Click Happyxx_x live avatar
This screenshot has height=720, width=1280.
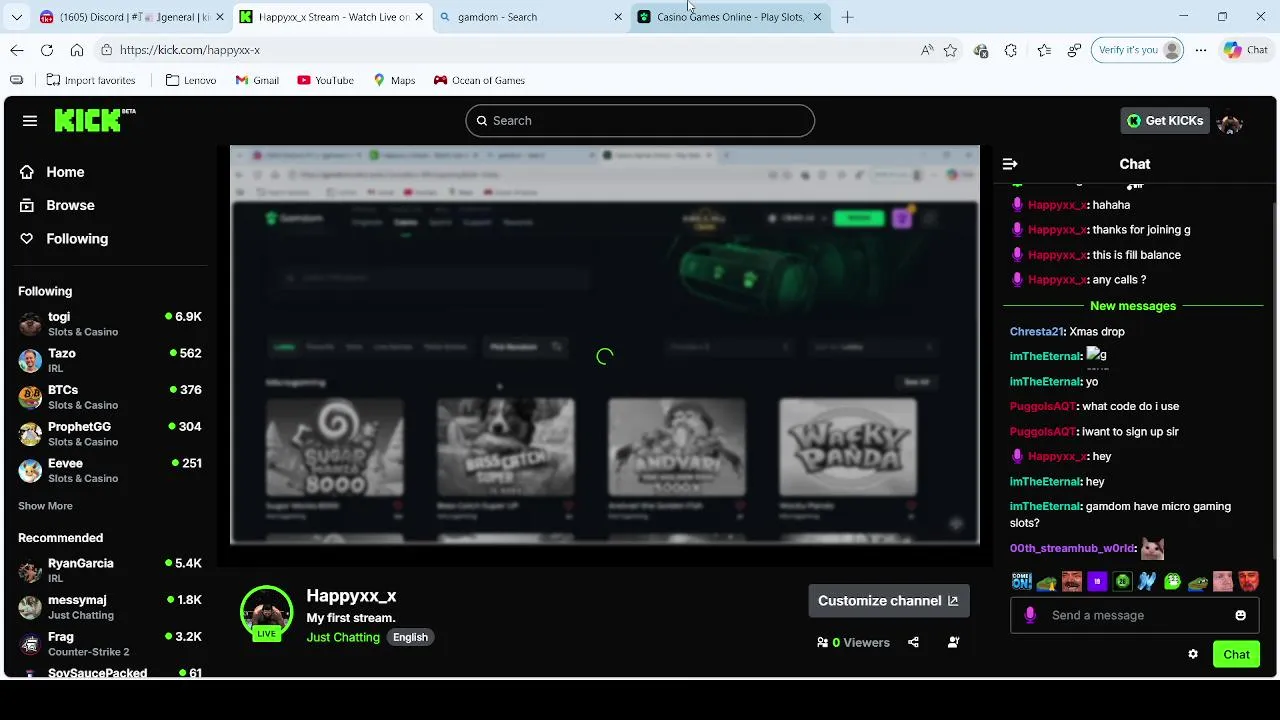266,611
